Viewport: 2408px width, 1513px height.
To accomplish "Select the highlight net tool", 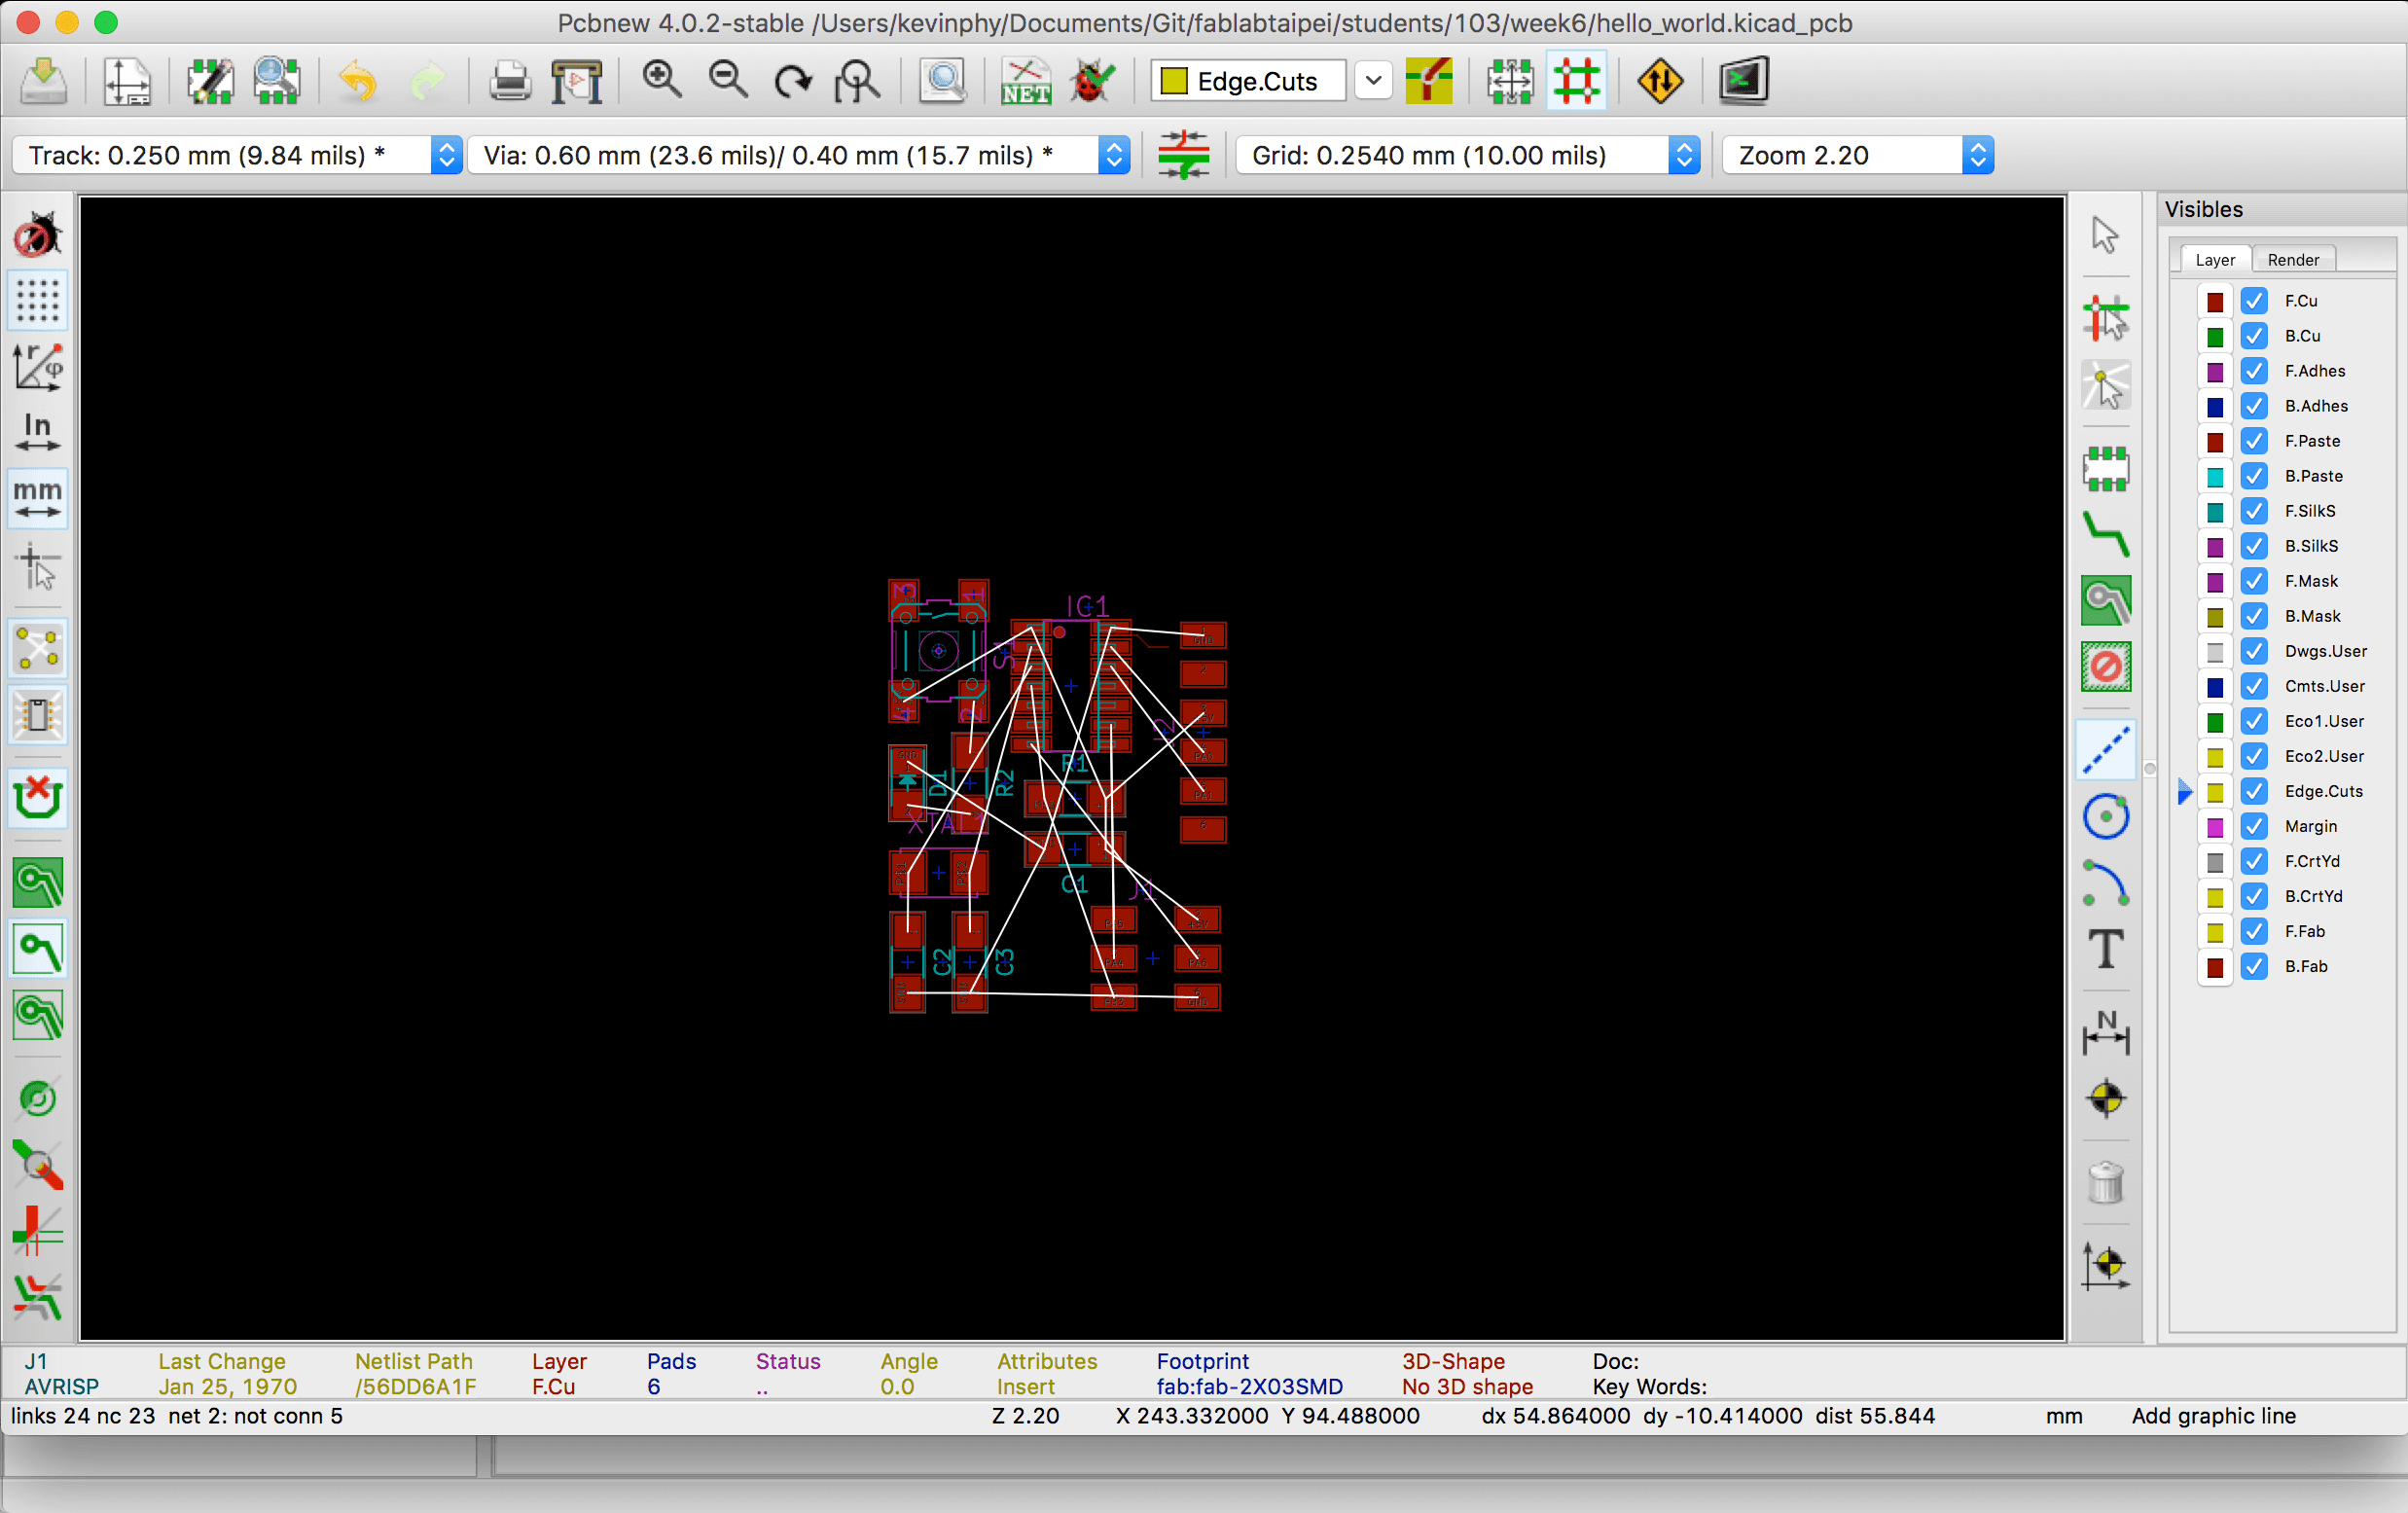I will 2106,319.
